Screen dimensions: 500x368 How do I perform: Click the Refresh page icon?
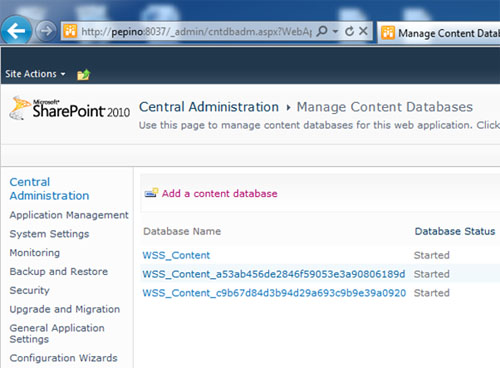349,31
